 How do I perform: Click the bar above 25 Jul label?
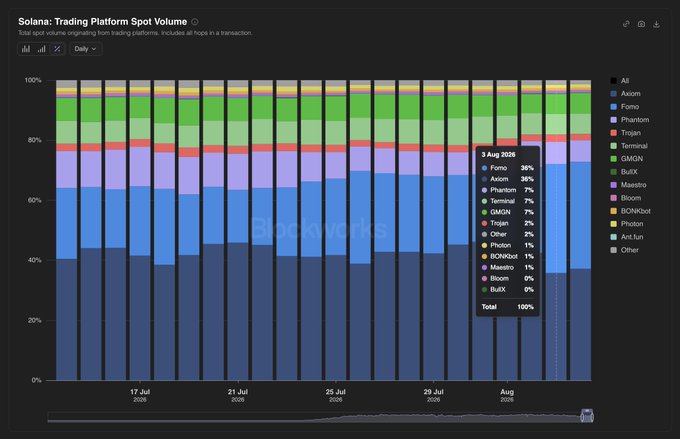point(336,230)
